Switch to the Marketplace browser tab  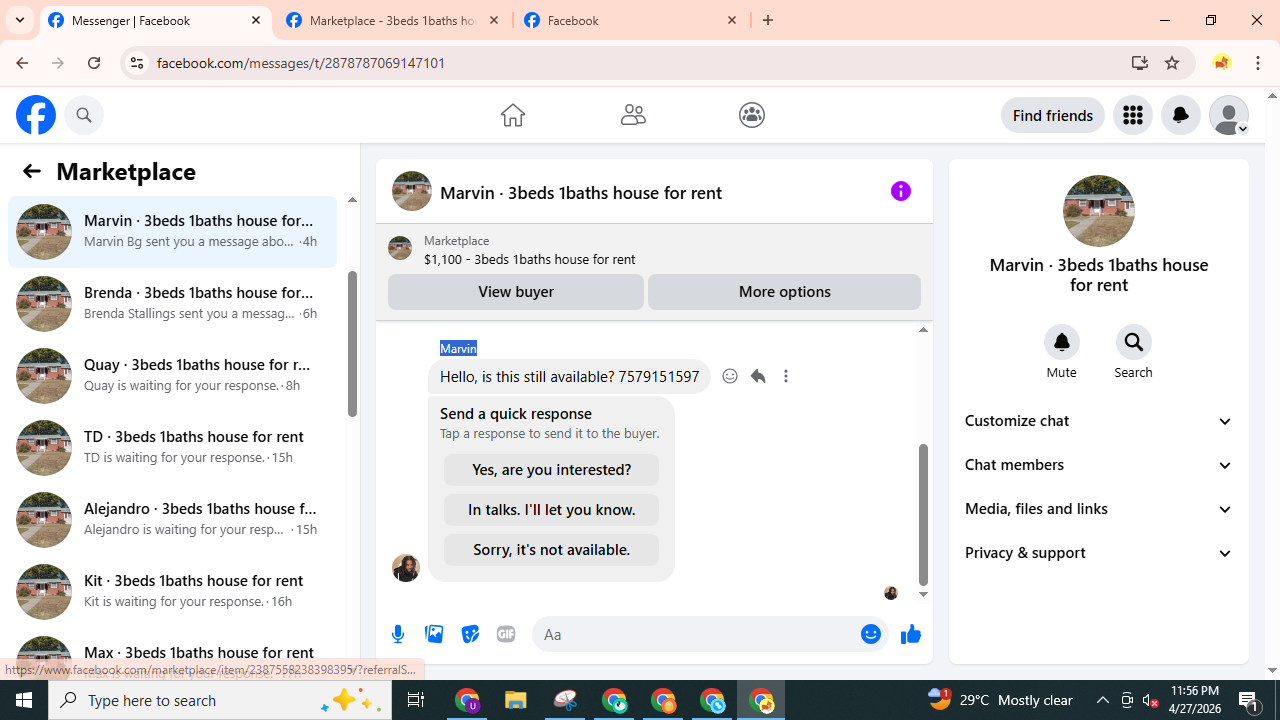(x=393, y=20)
